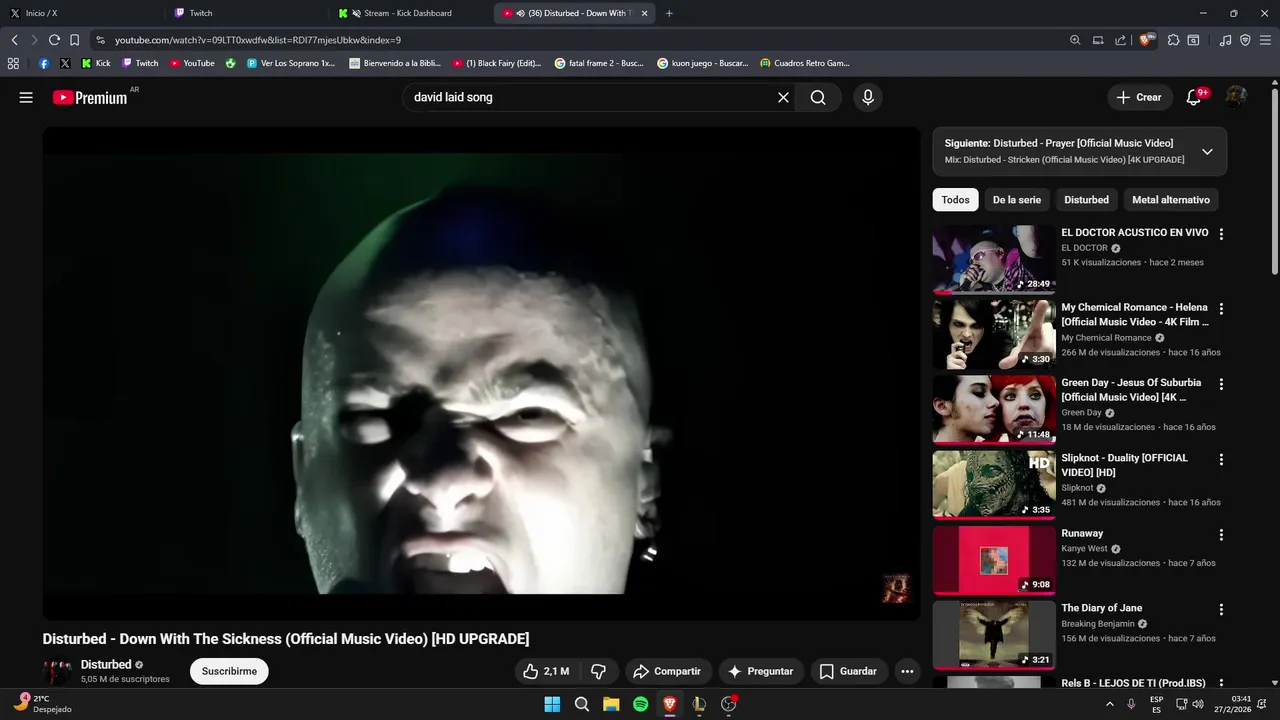This screenshot has height=720, width=1280.
Task: Open the Runaway video title
Action: pos(1082,533)
